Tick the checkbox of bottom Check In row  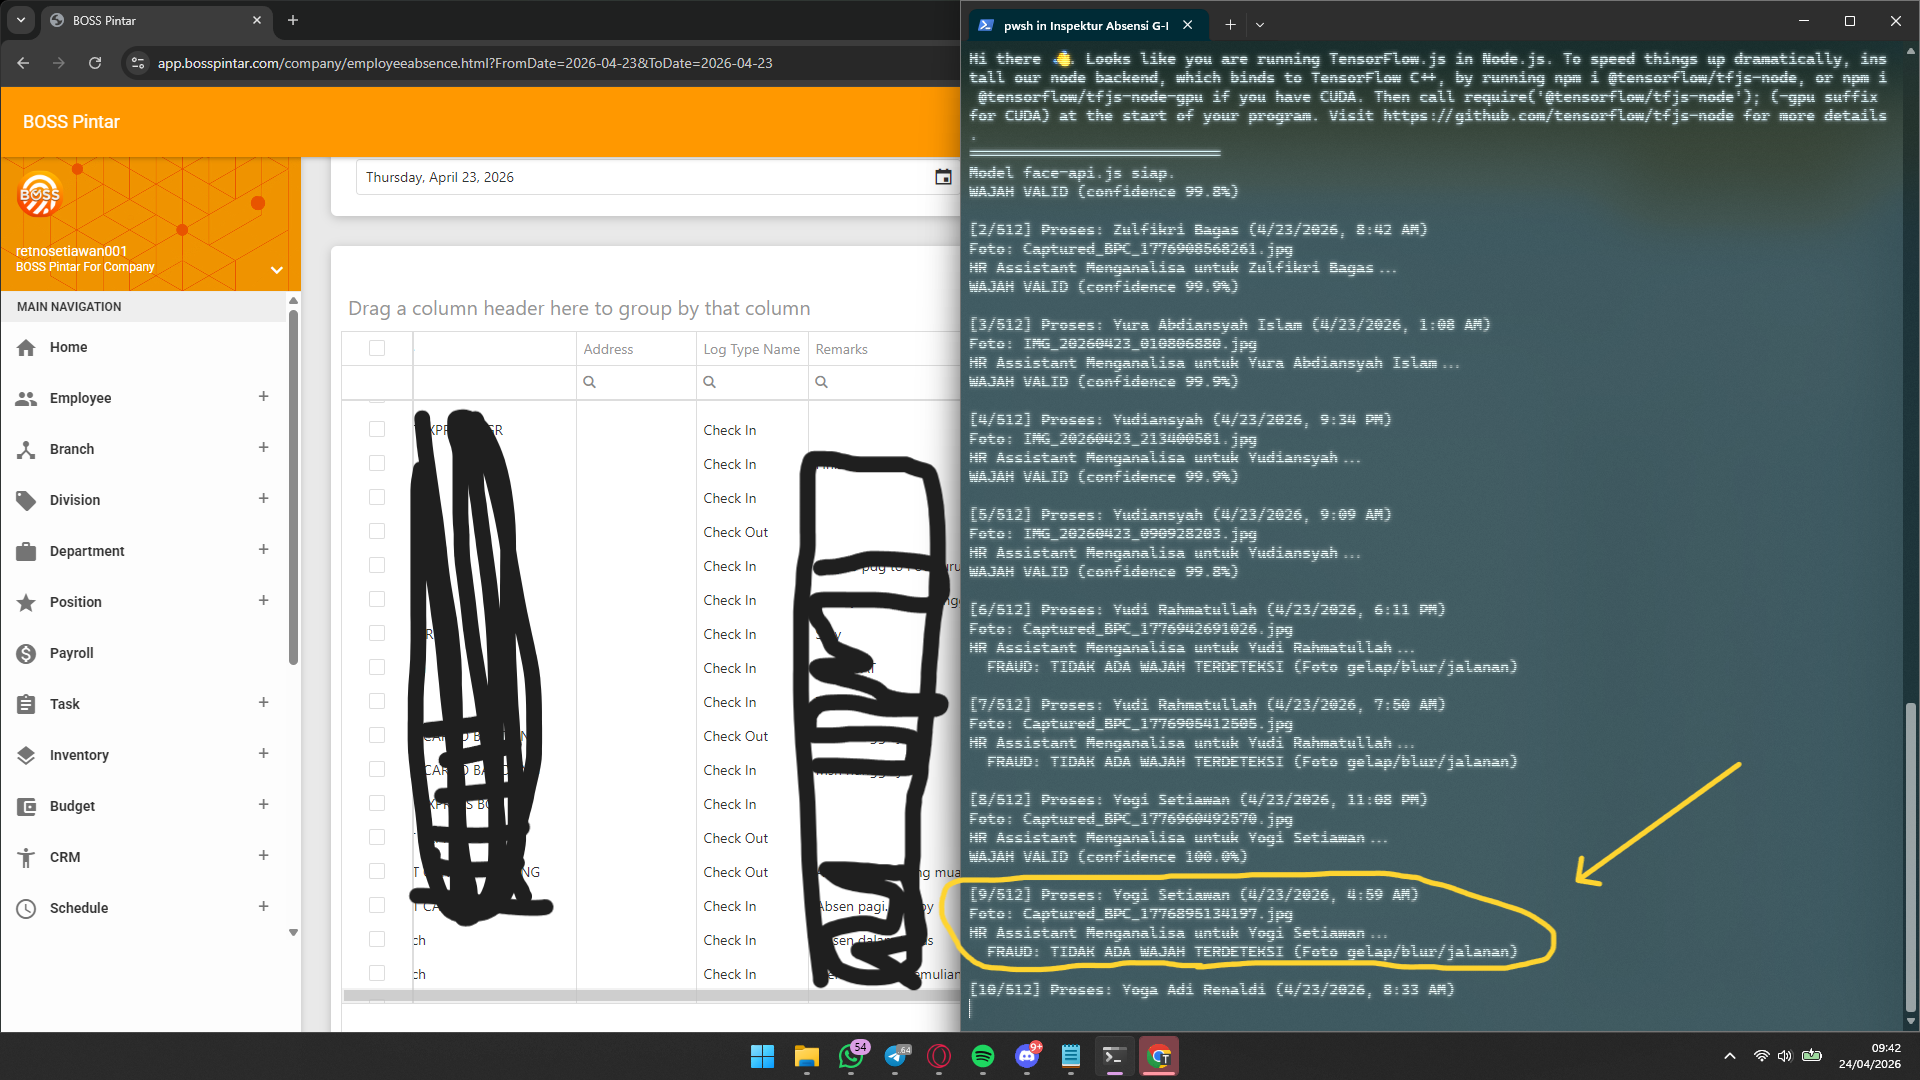point(377,973)
